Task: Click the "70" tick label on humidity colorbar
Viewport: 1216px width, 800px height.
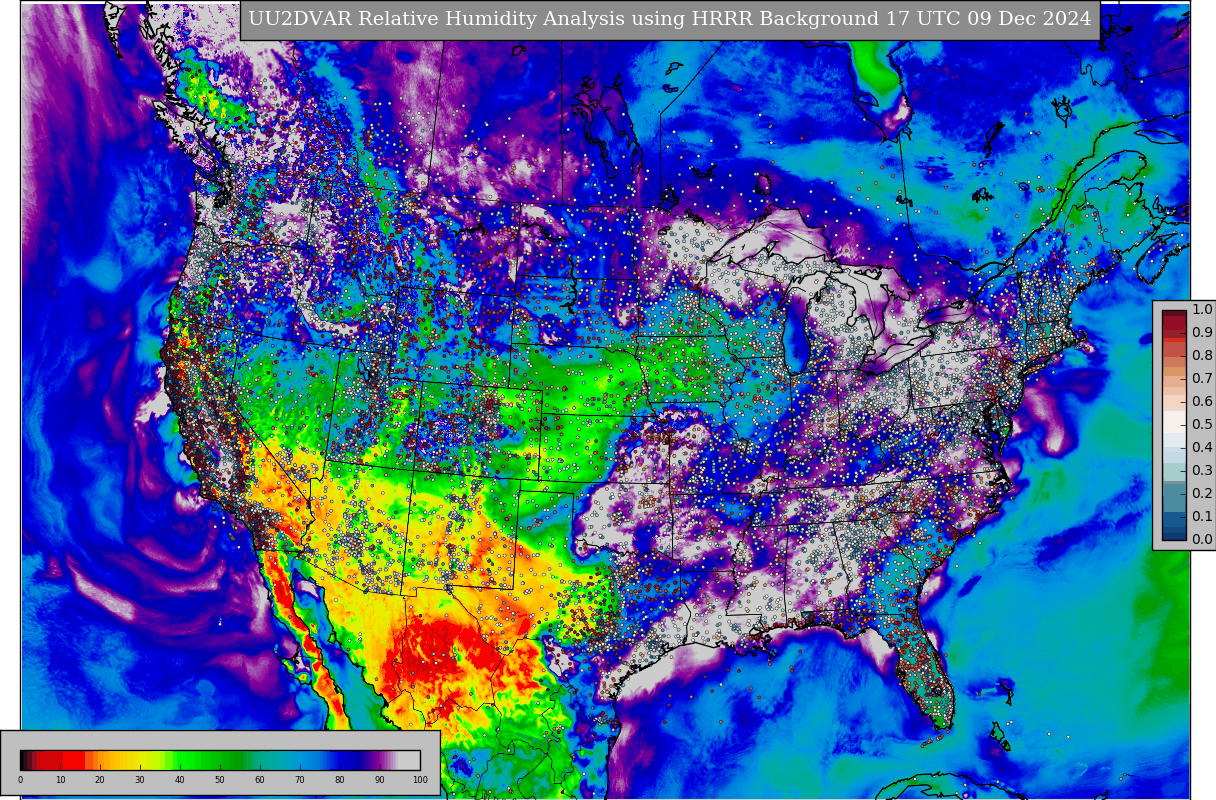Action: [x=300, y=780]
